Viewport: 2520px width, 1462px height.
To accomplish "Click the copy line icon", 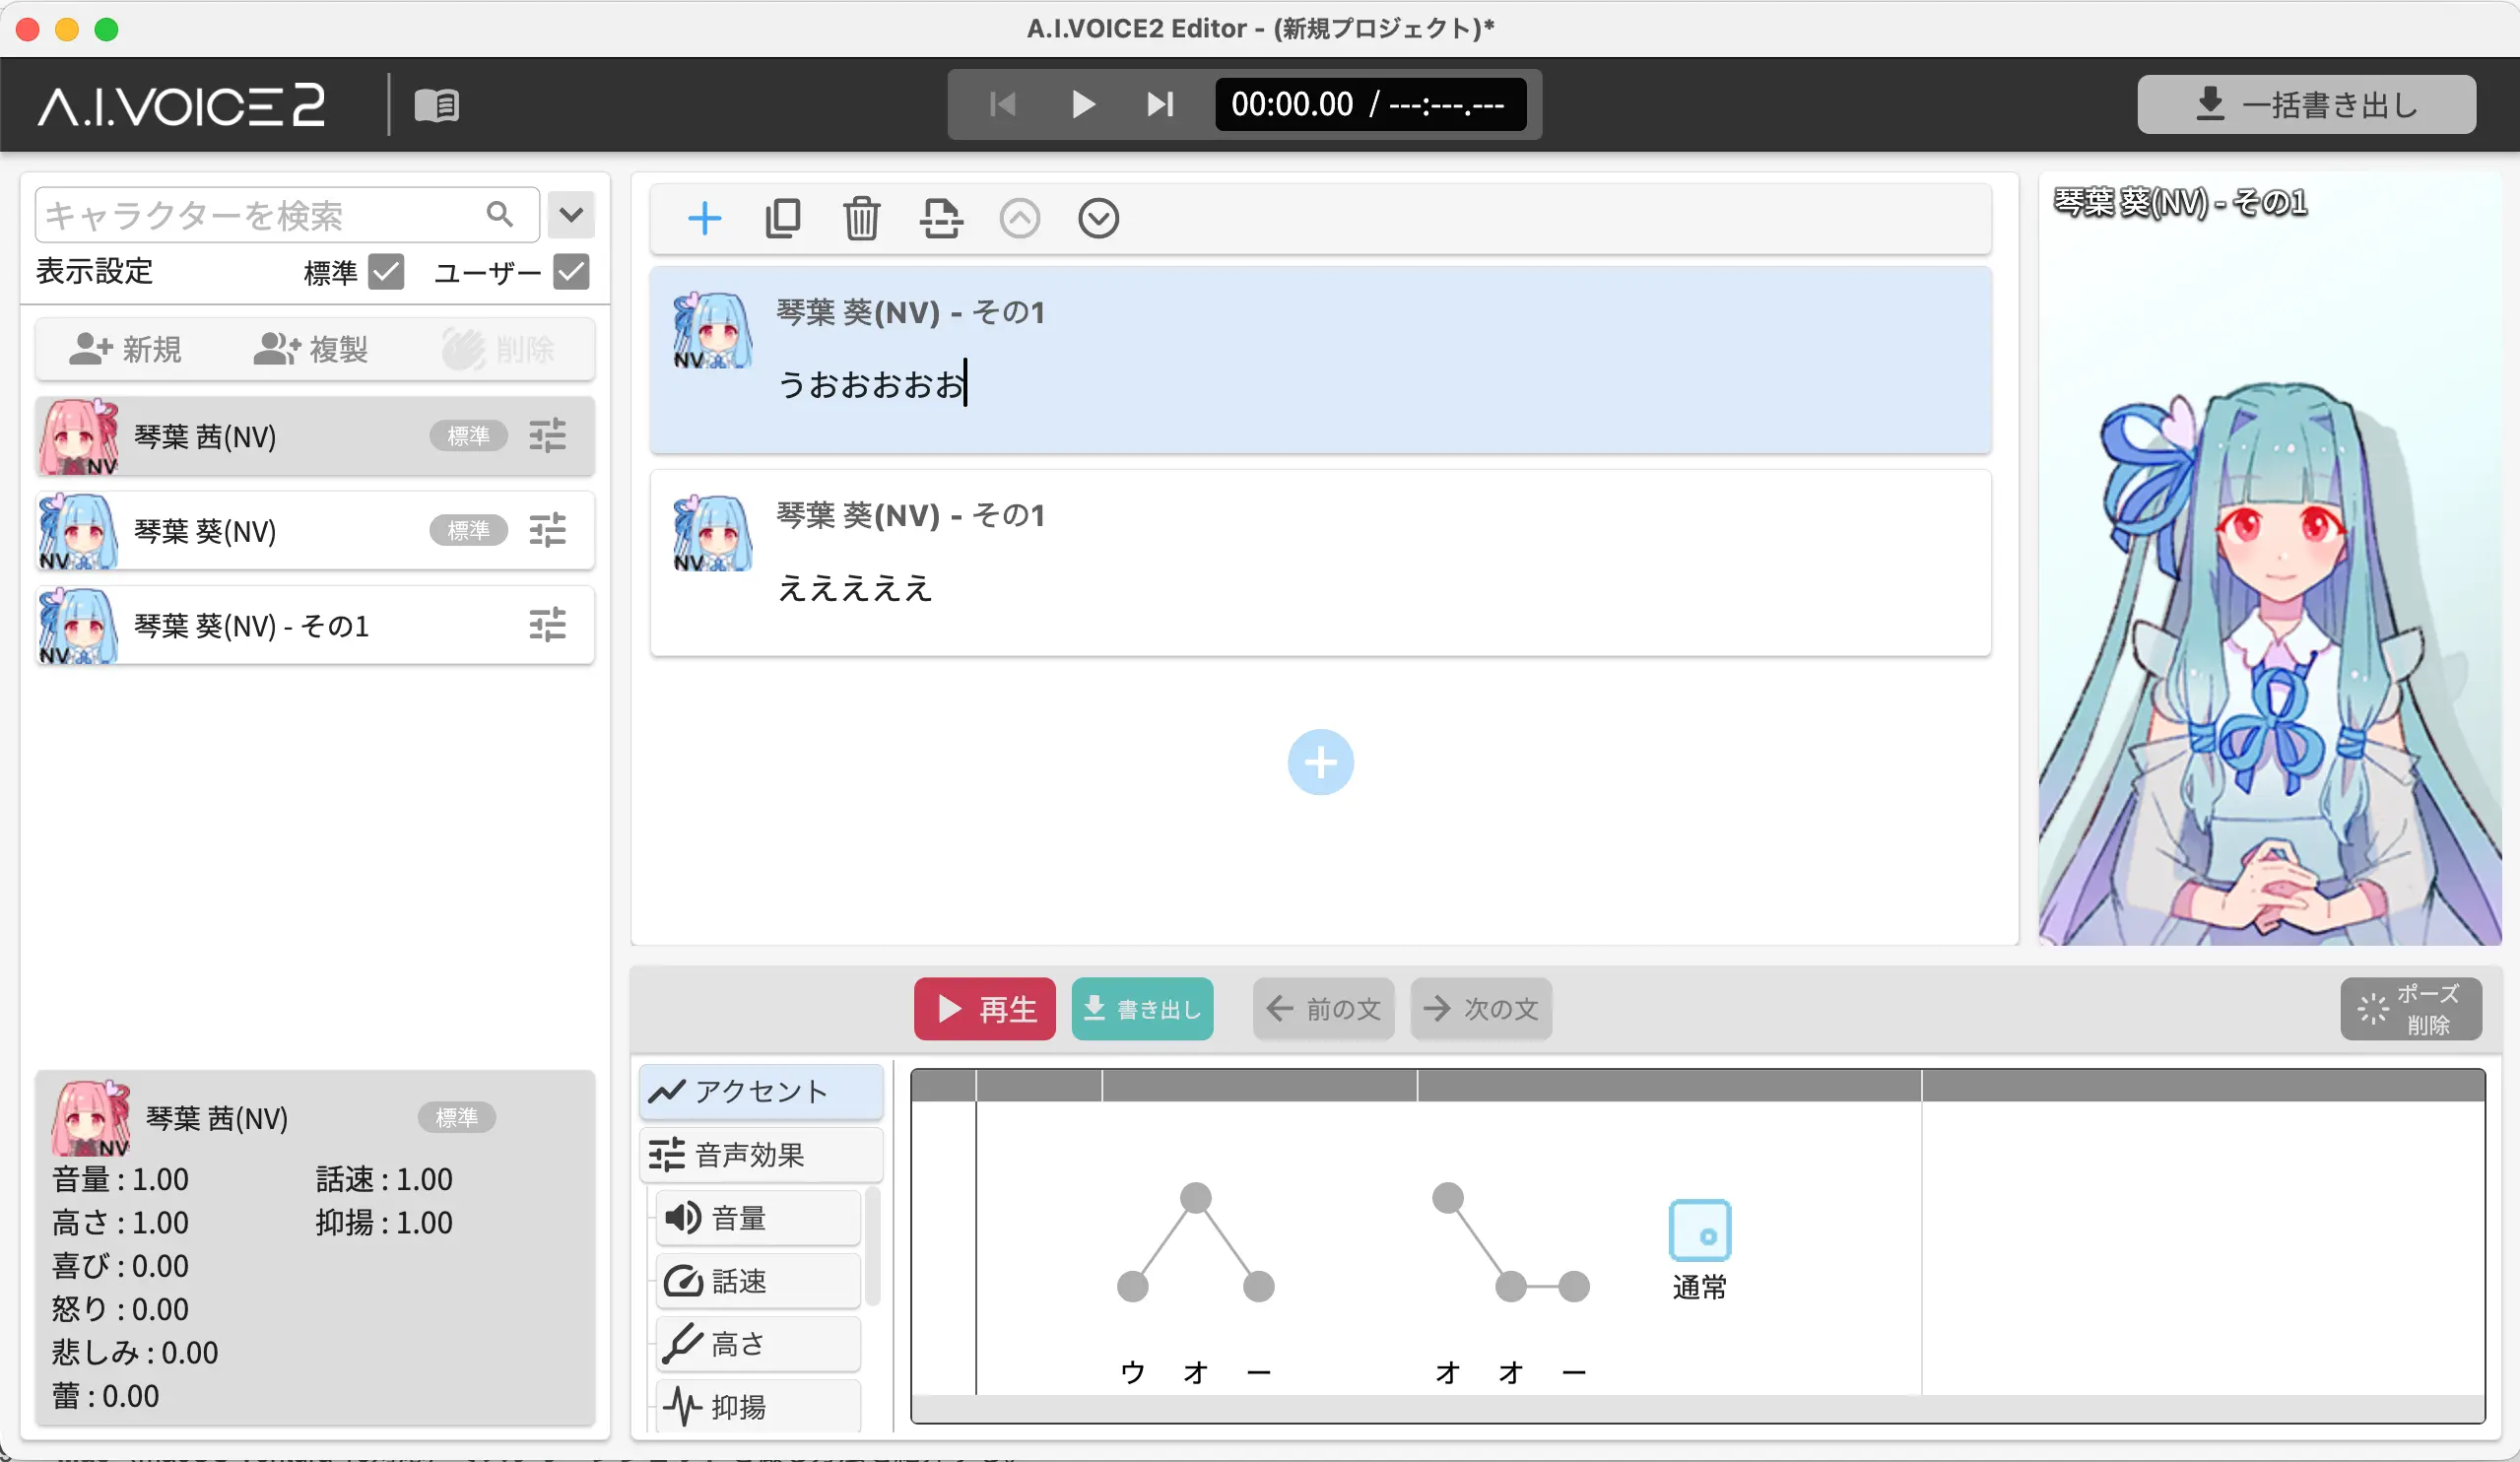I will [783, 218].
